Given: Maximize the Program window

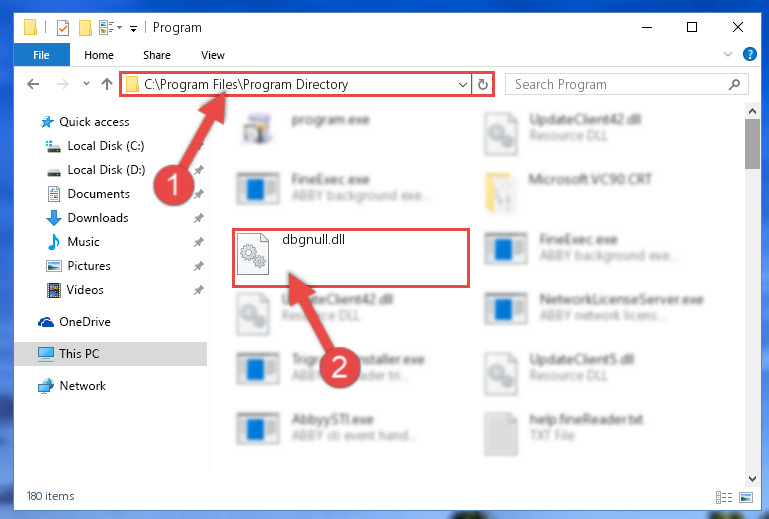Looking at the screenshot, I should [x=692, y=27].
